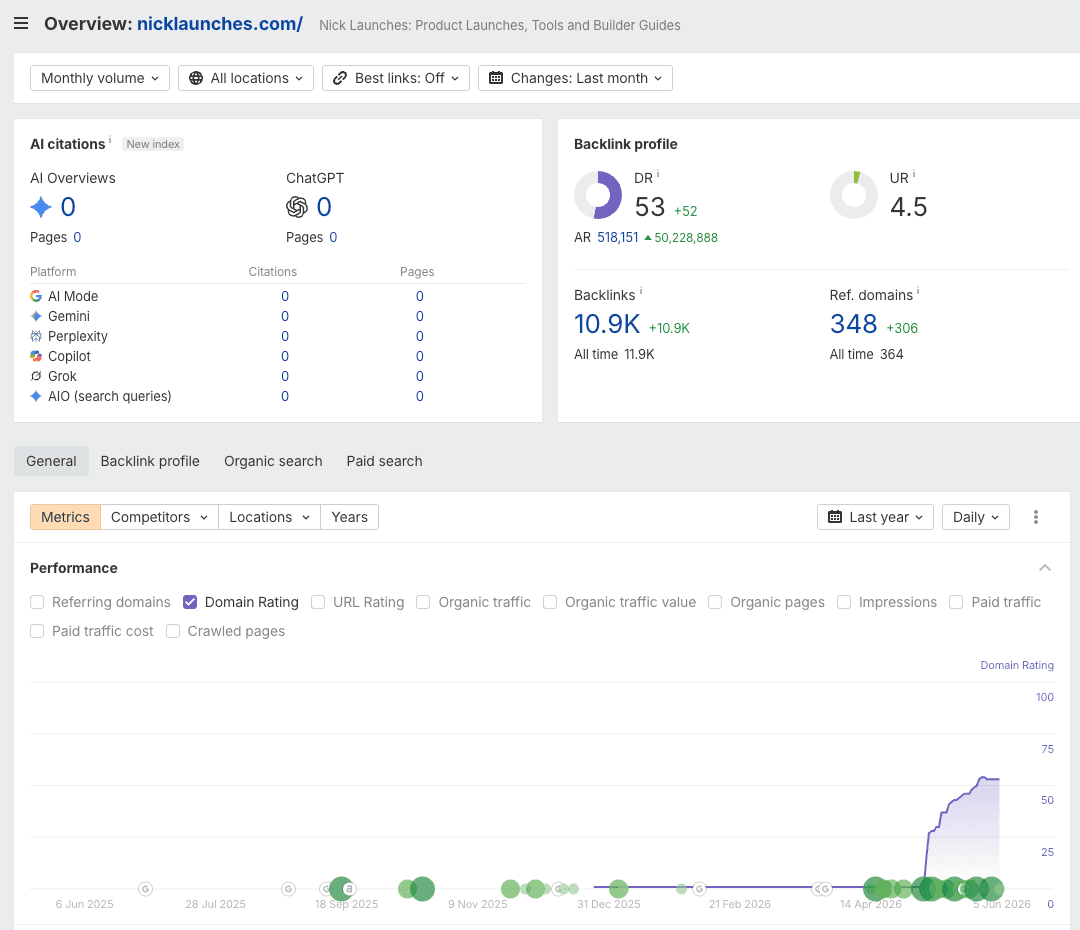The image size is (1080, 930).
Task: Open the Changes: Last month dropdown
Action: point(576,78)
